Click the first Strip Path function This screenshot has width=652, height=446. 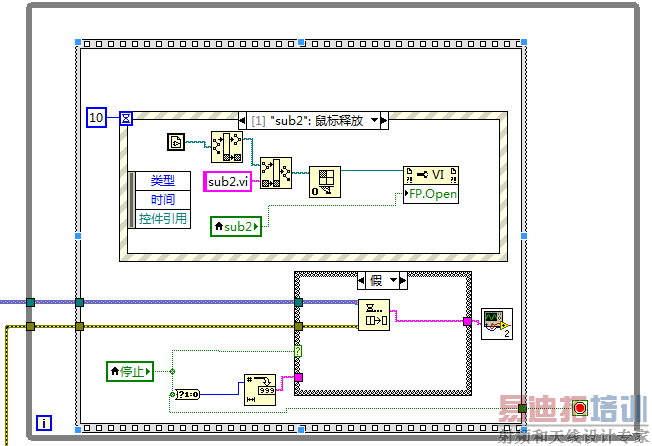click(x=227, y=147)
